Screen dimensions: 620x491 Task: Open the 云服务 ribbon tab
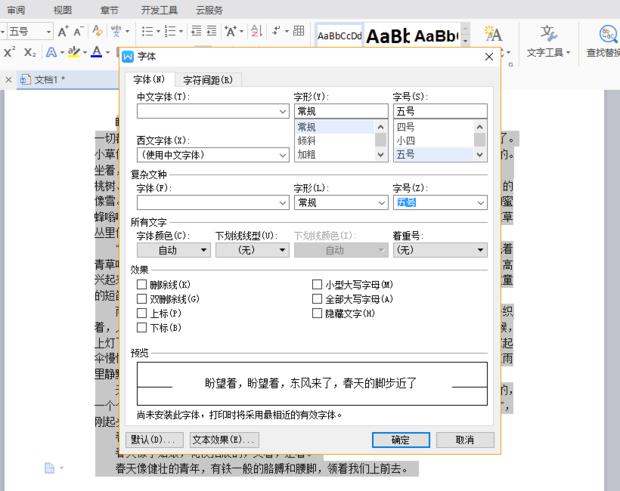[x=209, y=10]
